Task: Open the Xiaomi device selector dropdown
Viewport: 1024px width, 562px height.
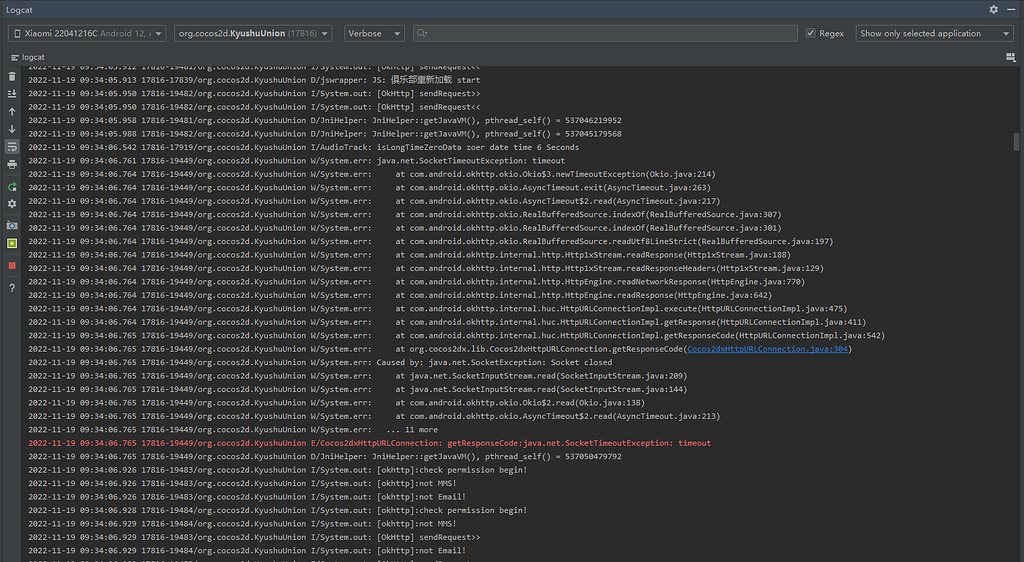Action: coord(87,33)
